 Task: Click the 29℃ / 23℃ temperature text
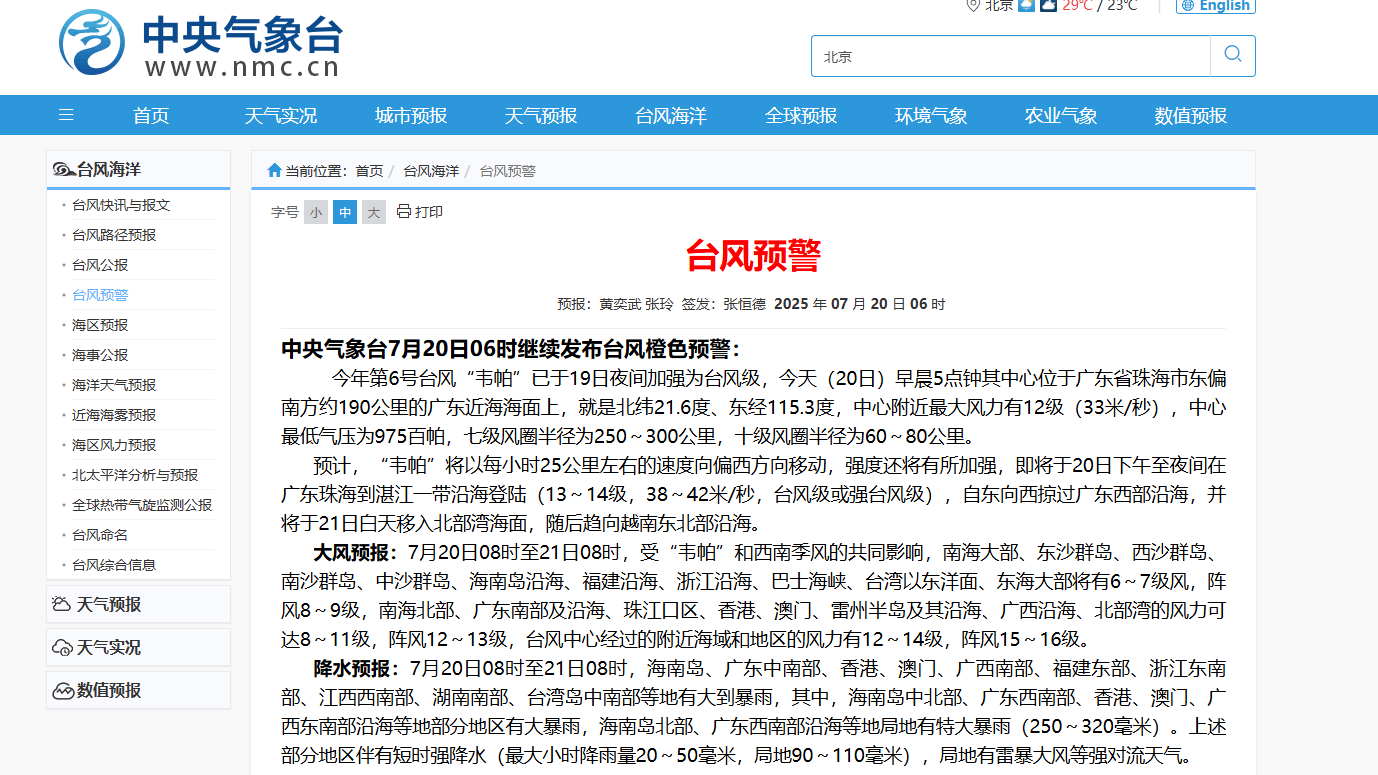tap(1100, 5)
